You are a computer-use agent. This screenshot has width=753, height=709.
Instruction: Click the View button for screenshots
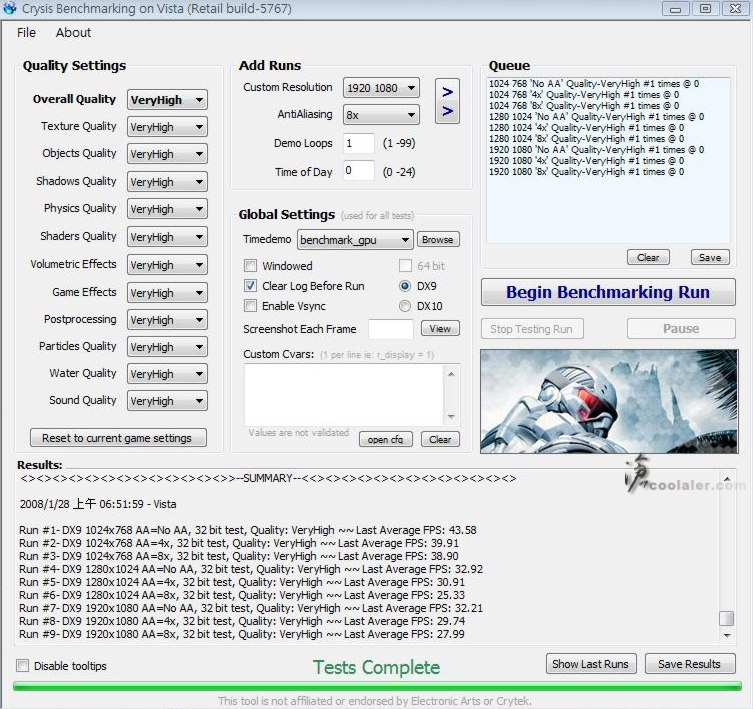(440, 329)
